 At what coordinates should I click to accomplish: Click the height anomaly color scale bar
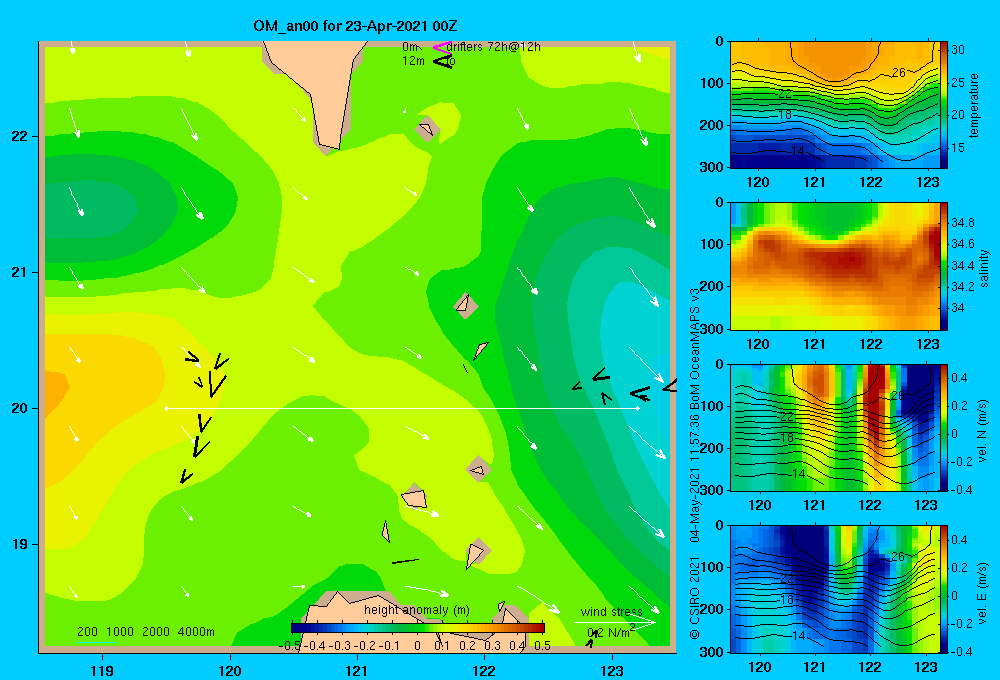(x=418, y=628)
